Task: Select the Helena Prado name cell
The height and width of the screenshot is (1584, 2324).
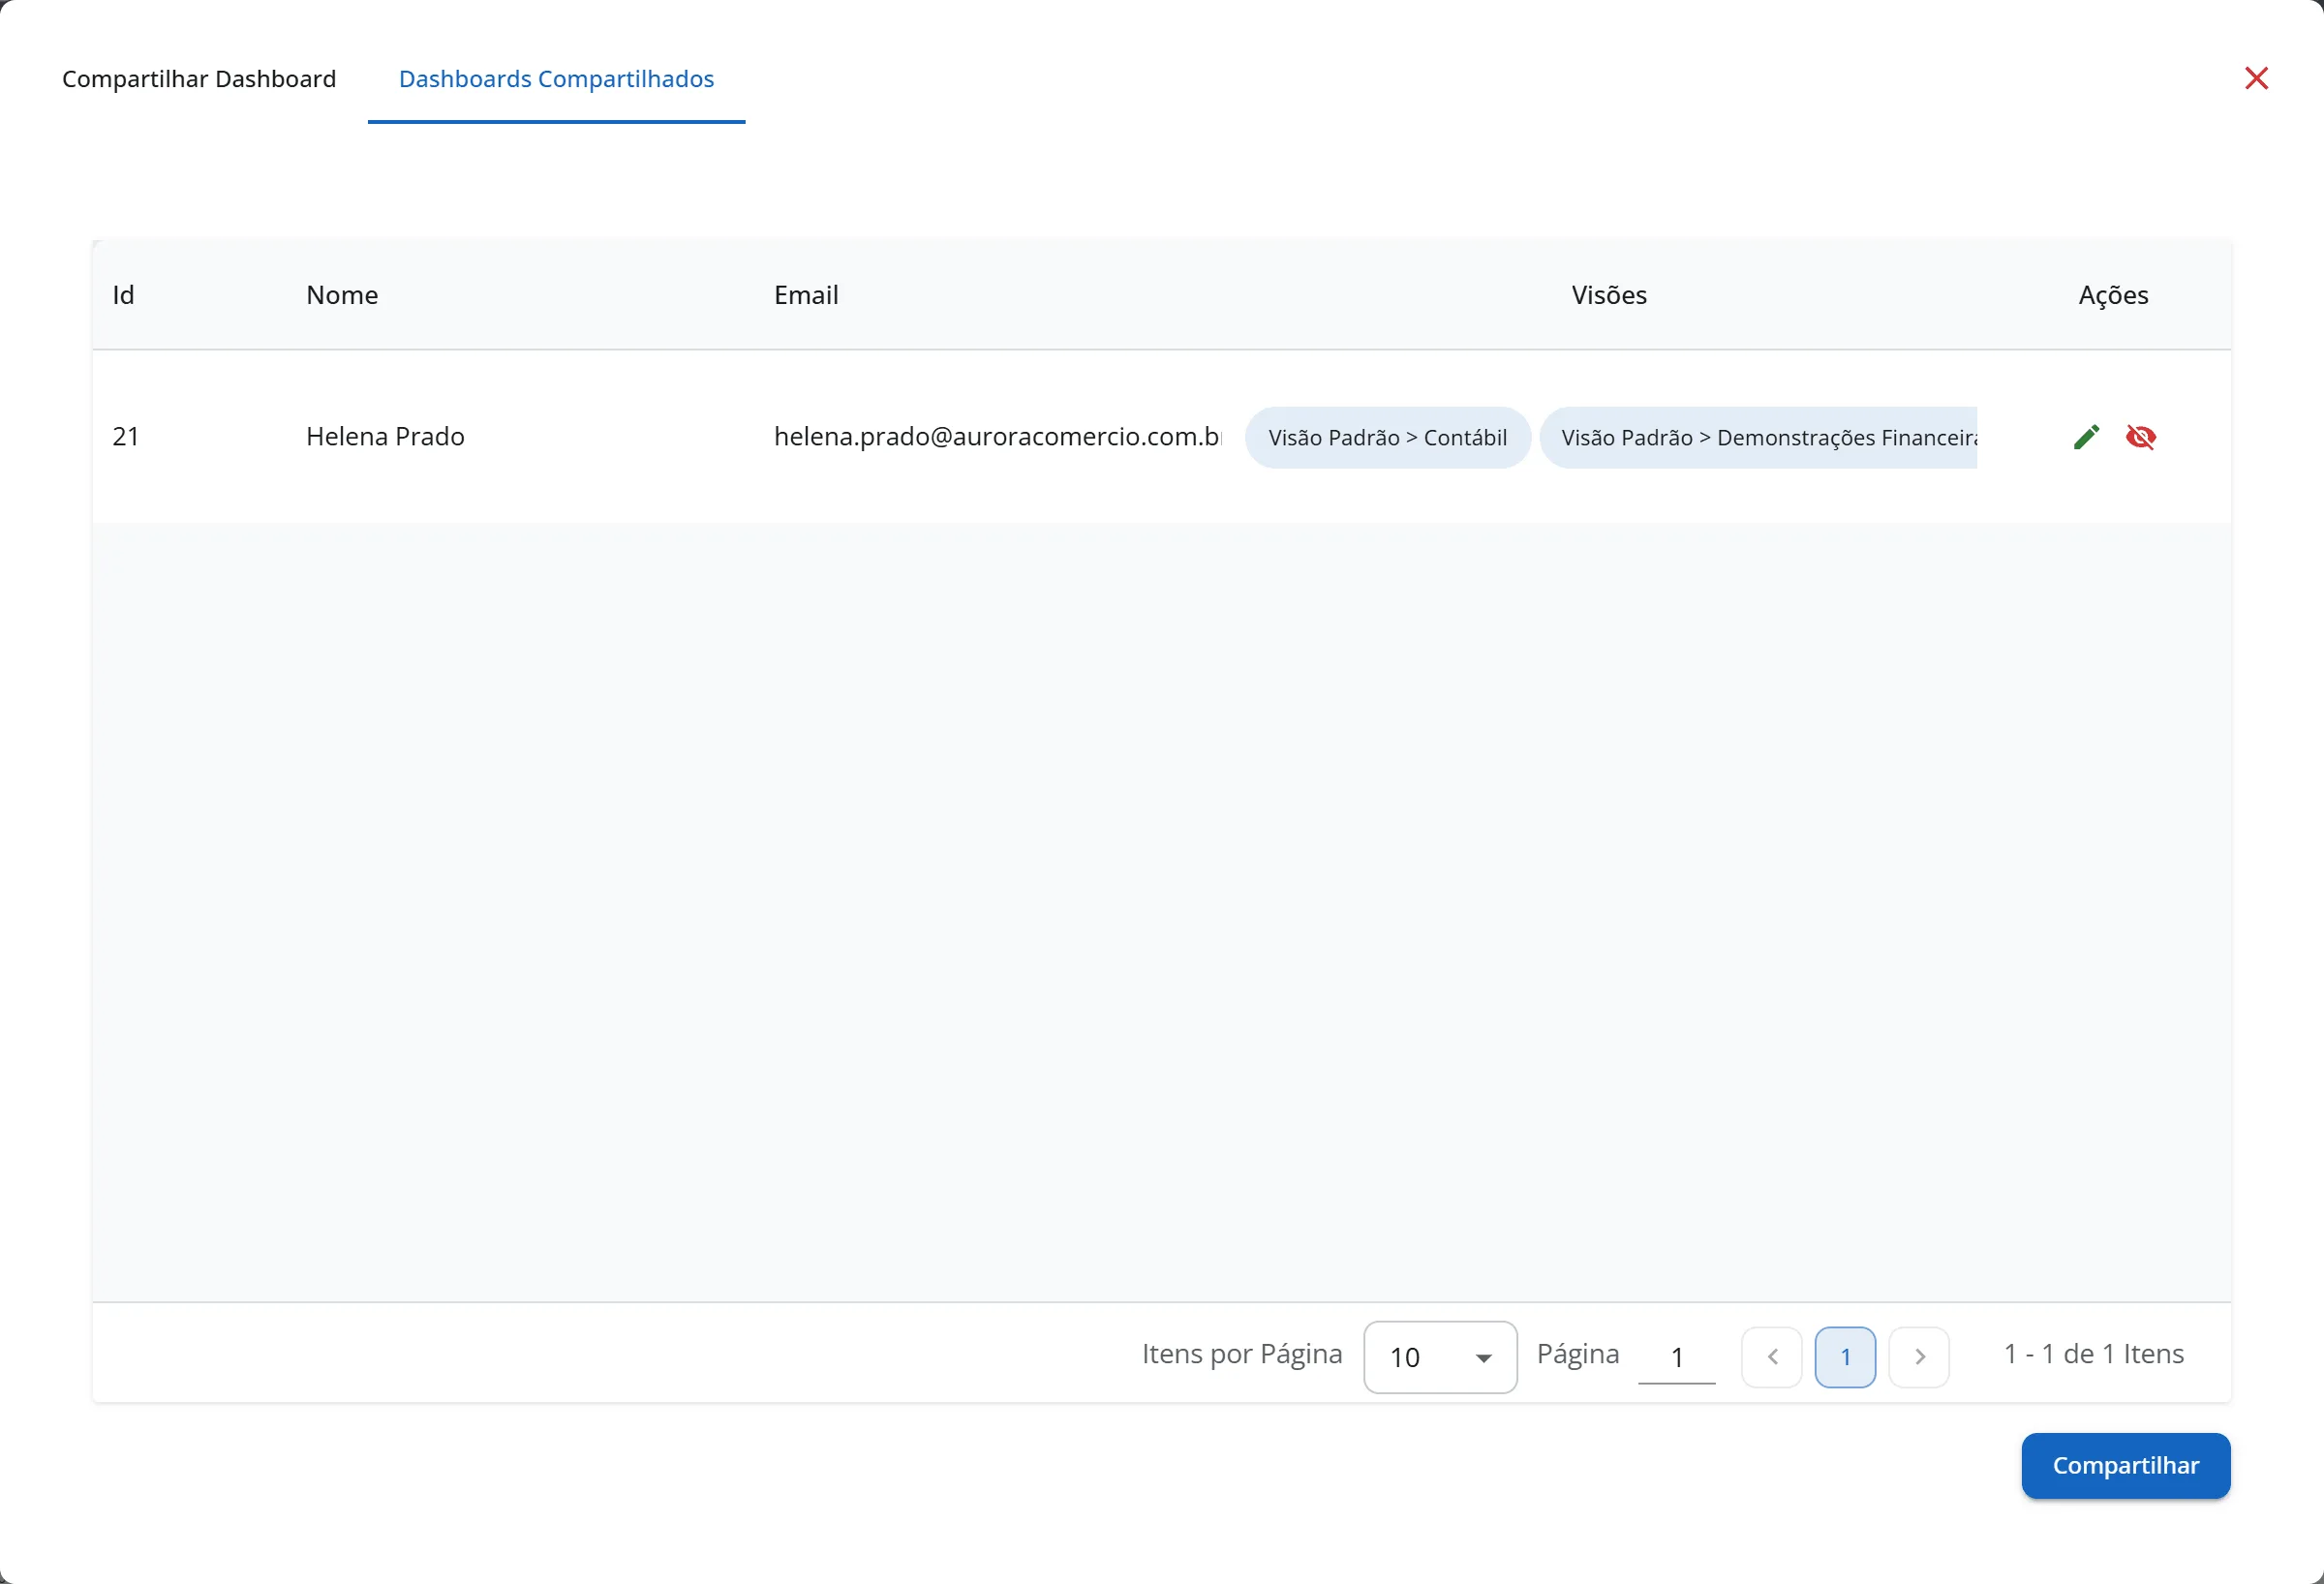Action: point(385,437)
